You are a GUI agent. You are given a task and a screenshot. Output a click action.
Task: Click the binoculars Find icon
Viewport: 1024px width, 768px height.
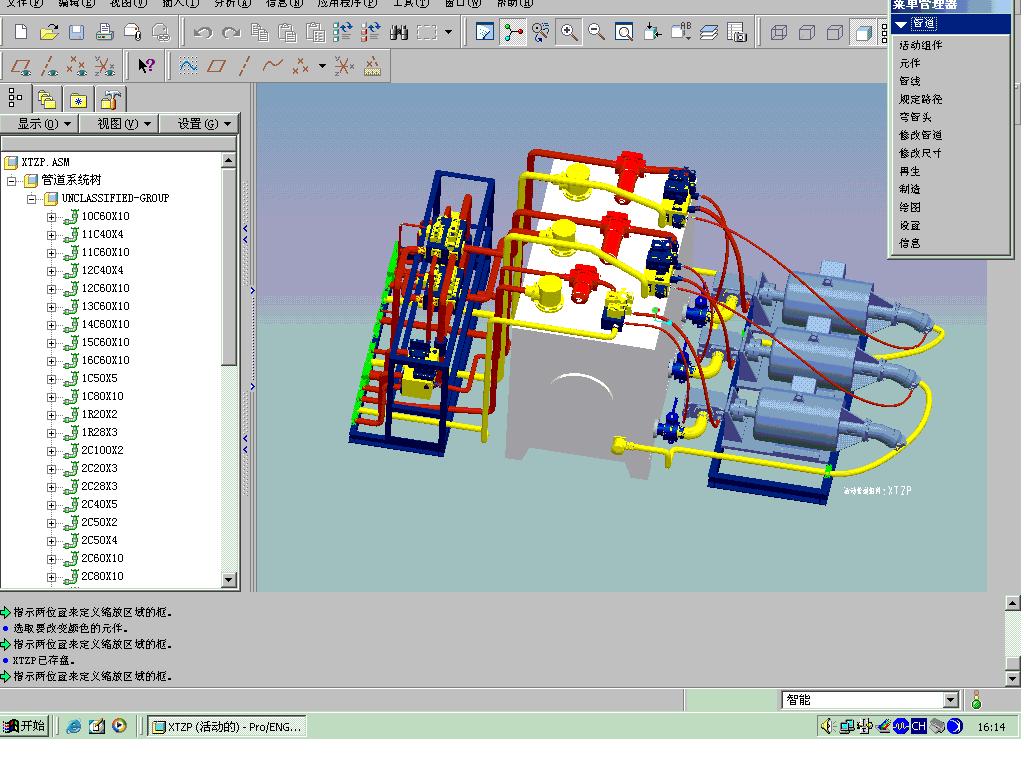(399, 33)
